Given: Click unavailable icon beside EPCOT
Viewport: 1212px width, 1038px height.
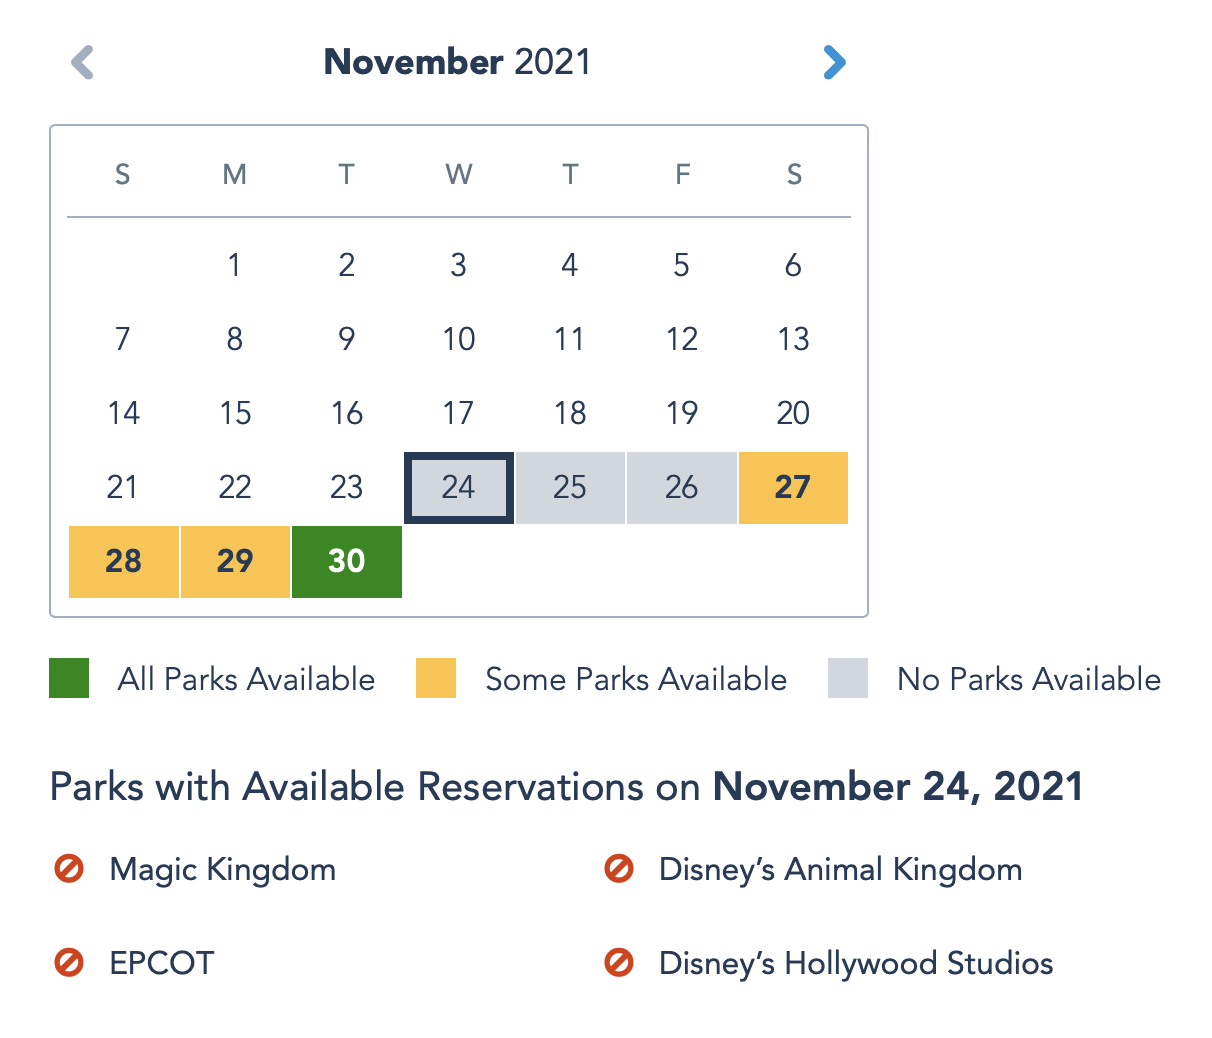Looking at the screenshot, I should tap(69, 962).
